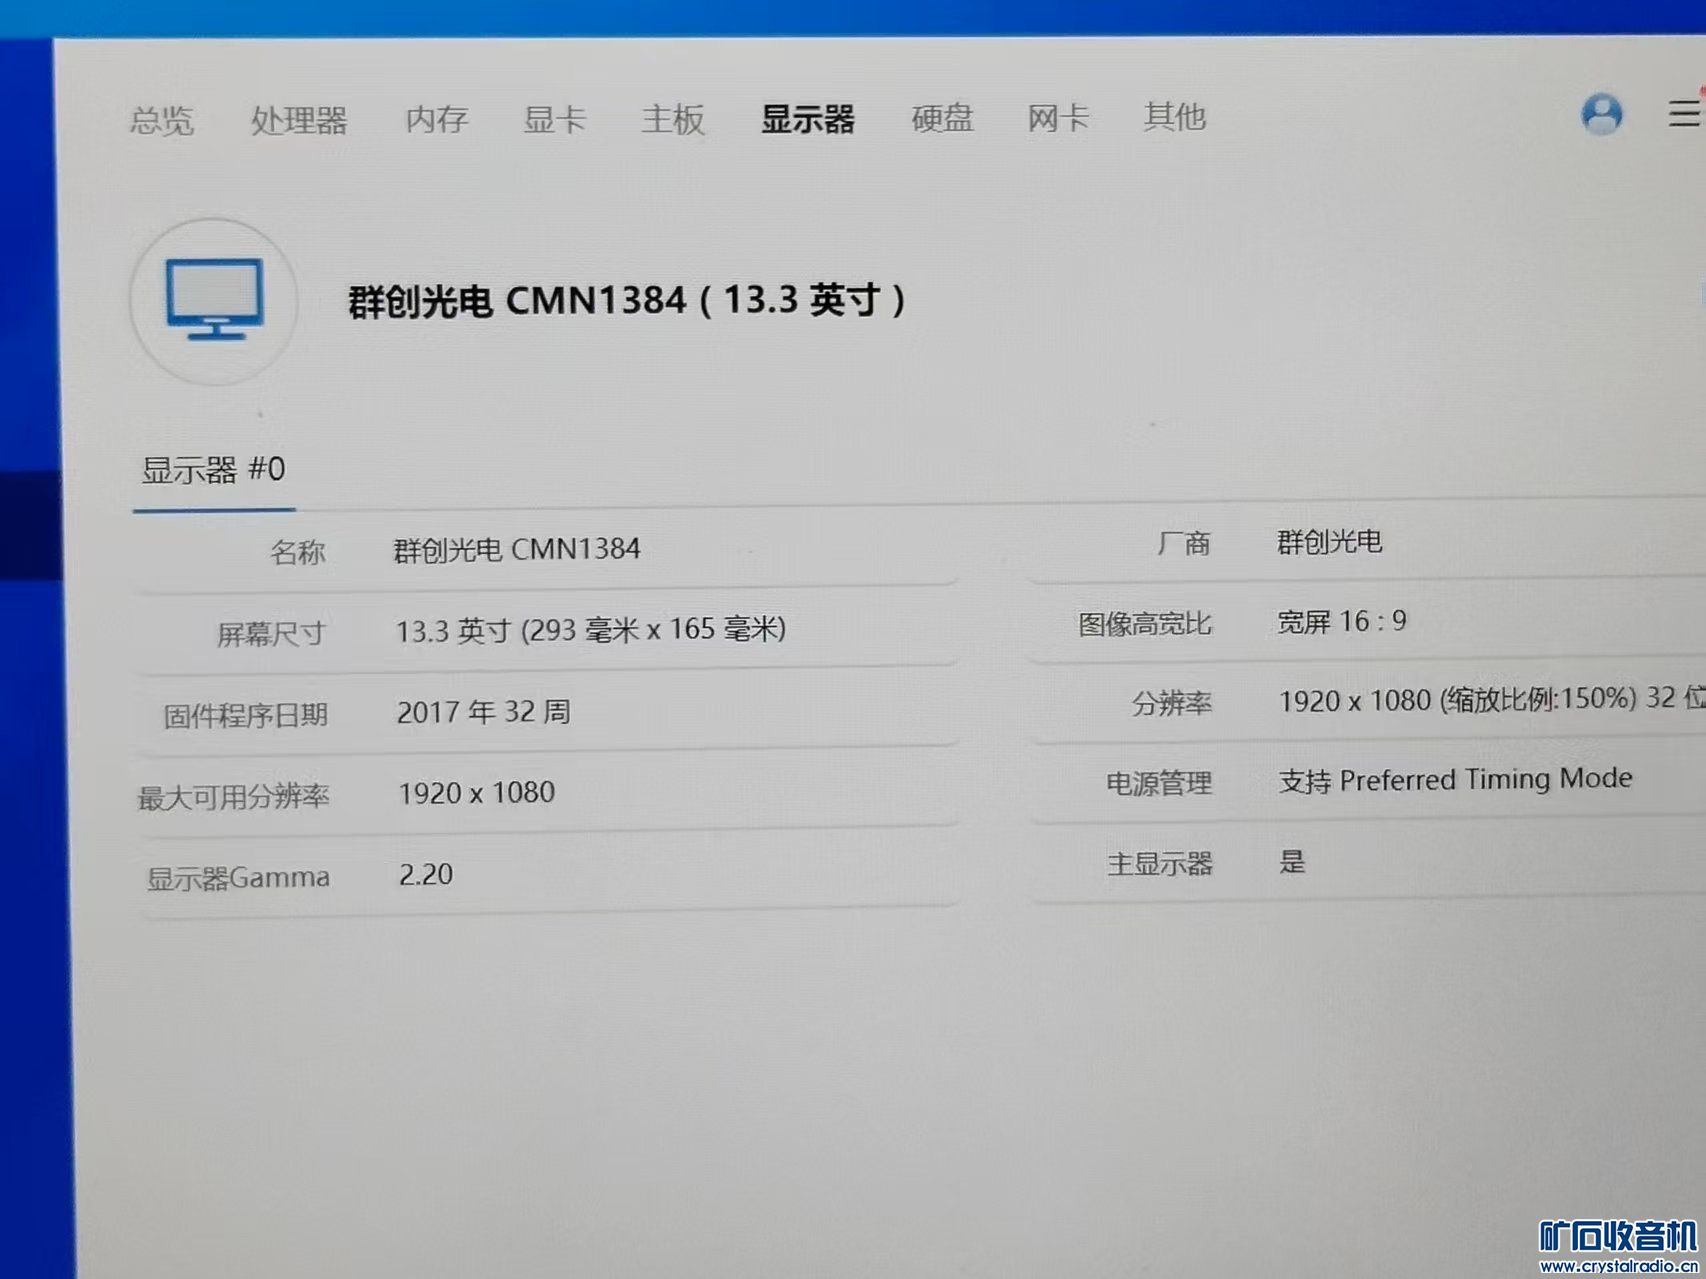Open the 处理器 tab
Viewport: 1706px width, 1279px height.
(299, 120)
